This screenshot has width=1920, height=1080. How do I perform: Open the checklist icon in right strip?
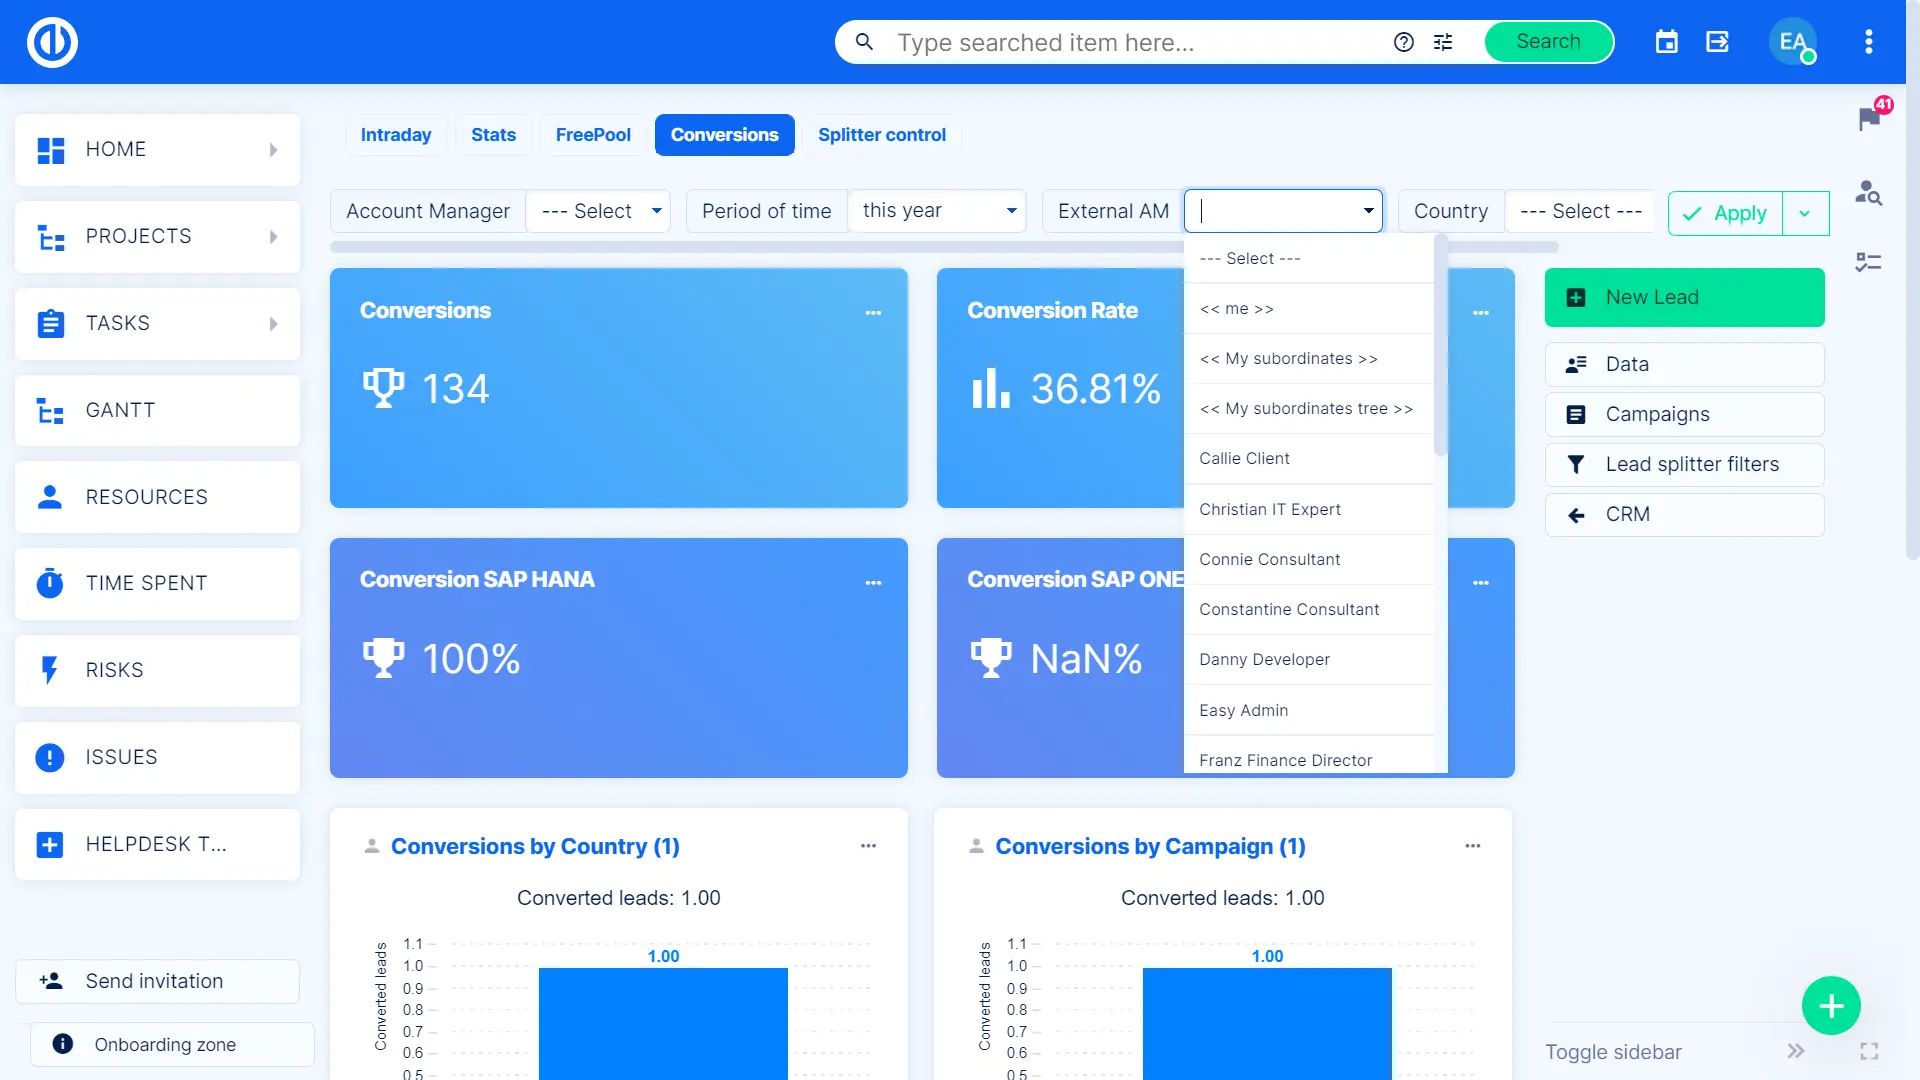pyautogui.click(x=1868, y=262)
